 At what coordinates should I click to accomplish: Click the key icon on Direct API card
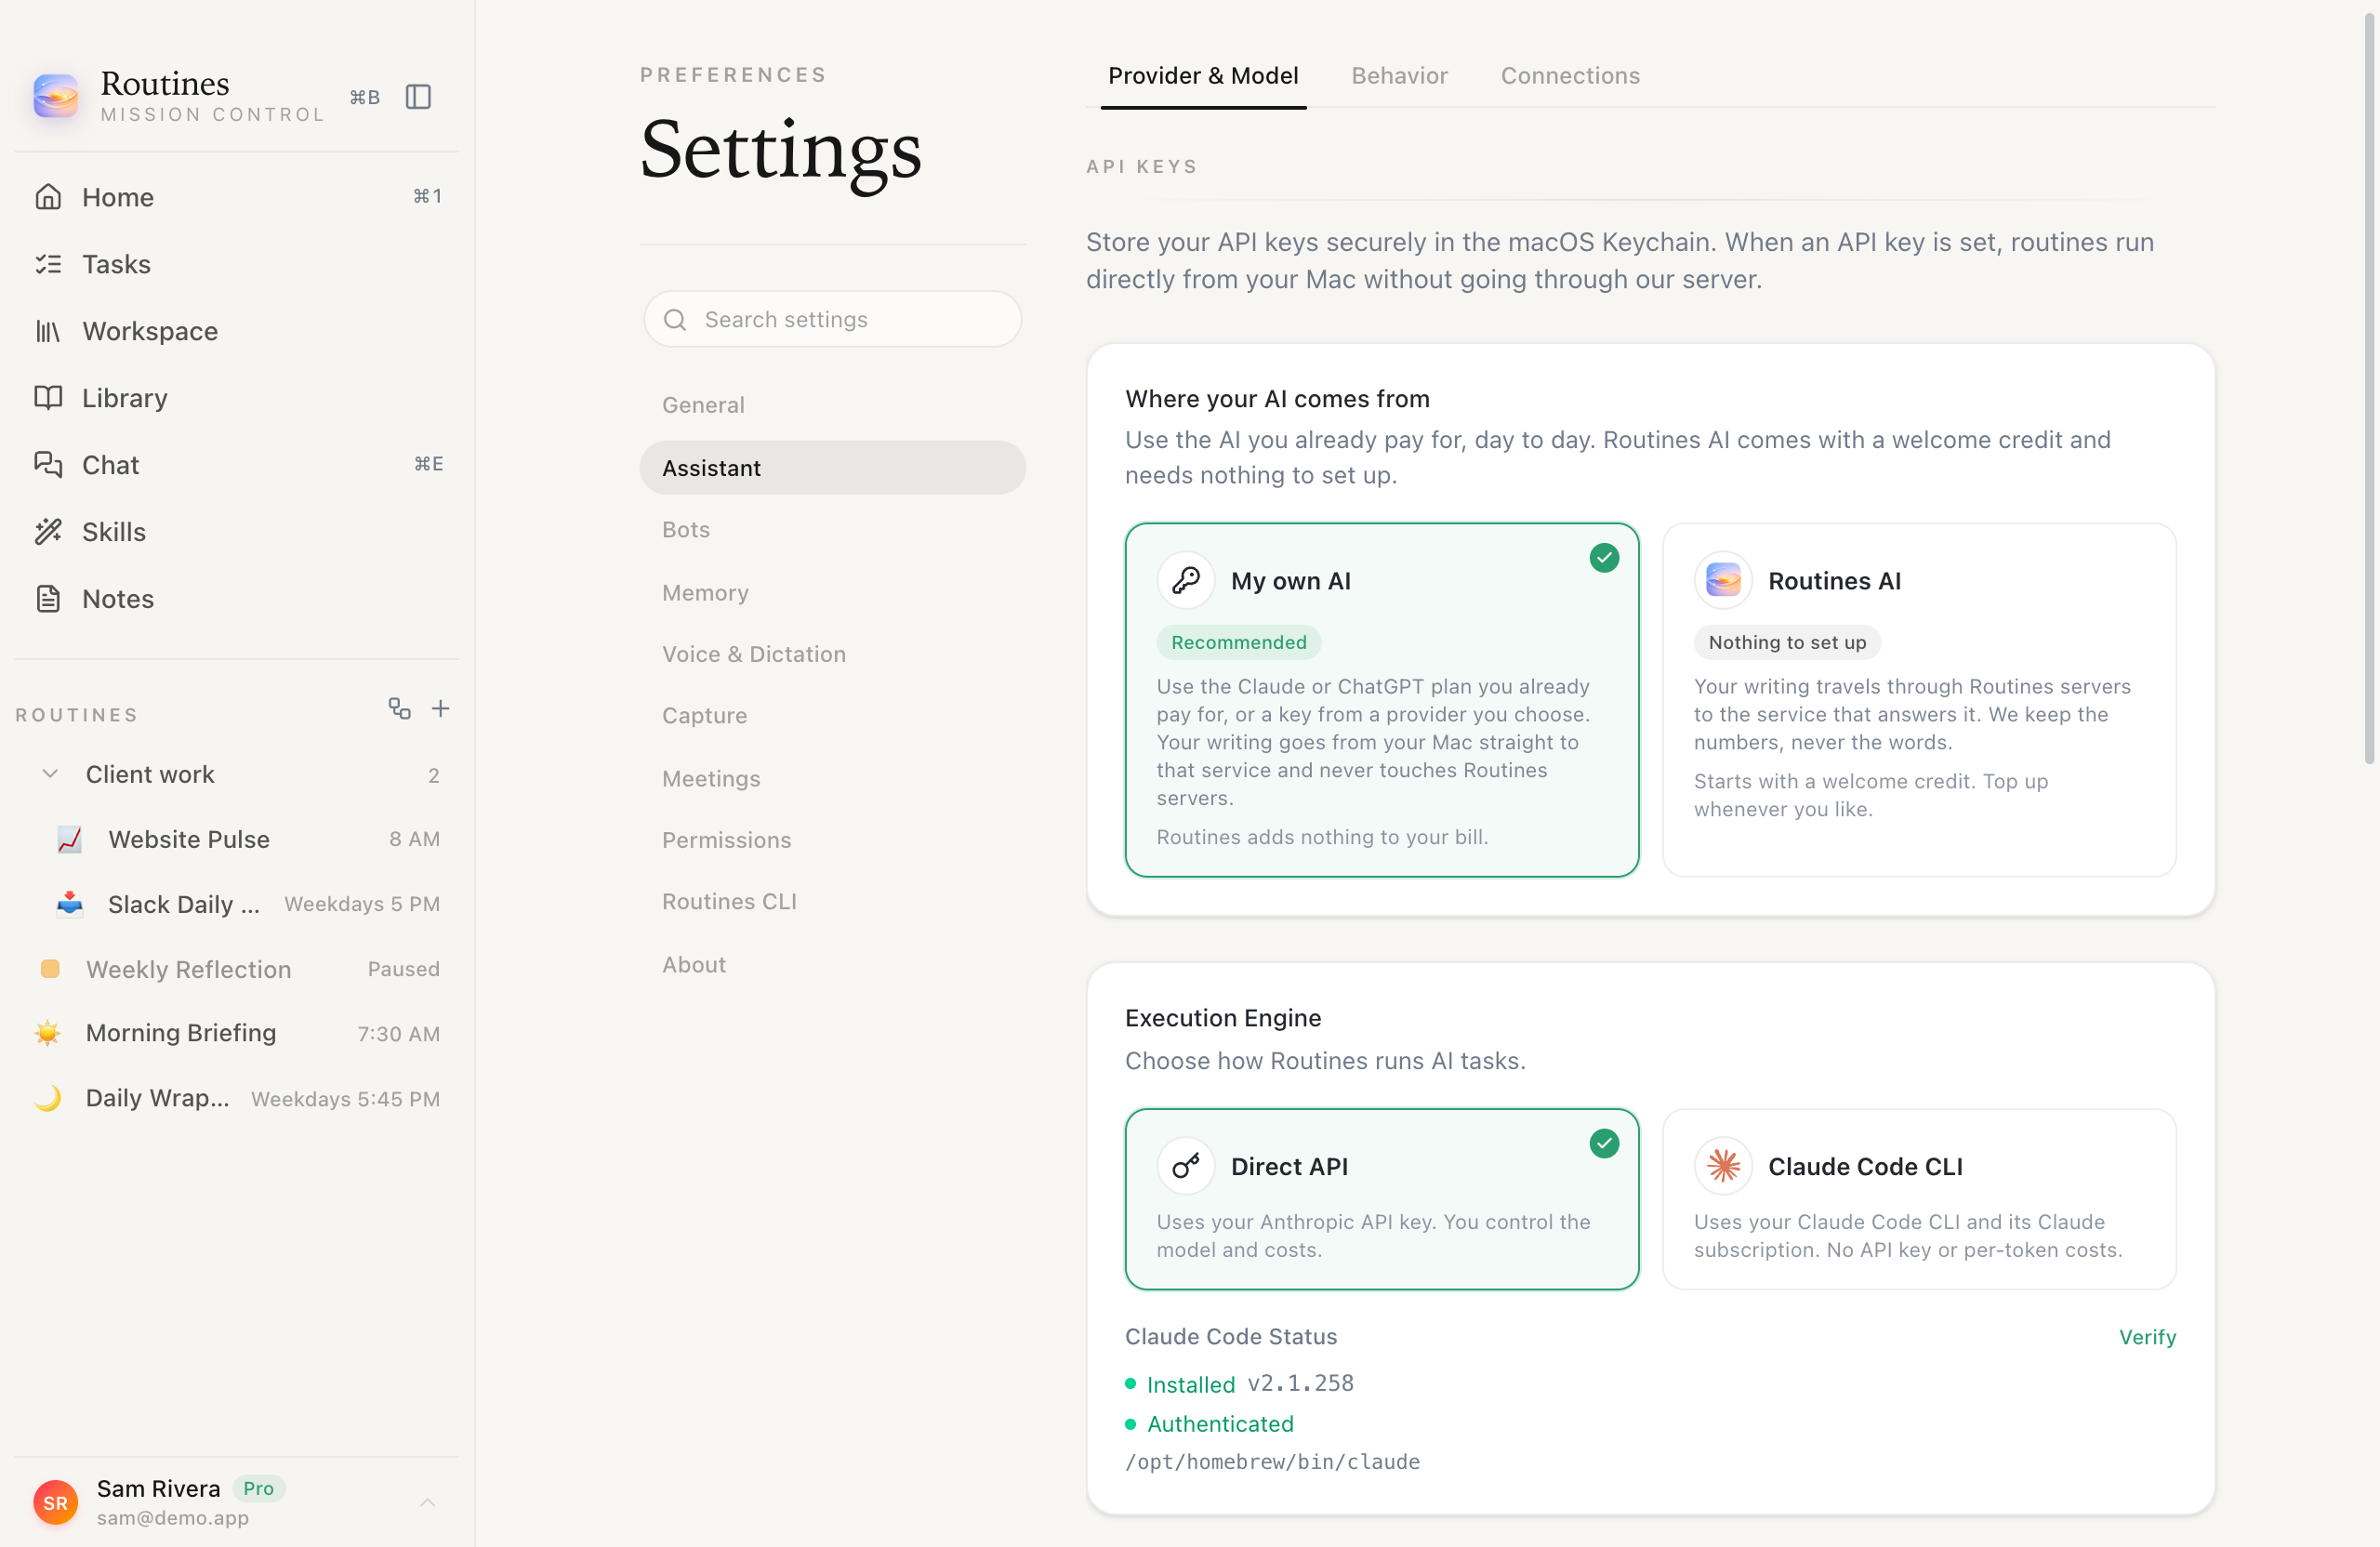coord(1186,1167)
